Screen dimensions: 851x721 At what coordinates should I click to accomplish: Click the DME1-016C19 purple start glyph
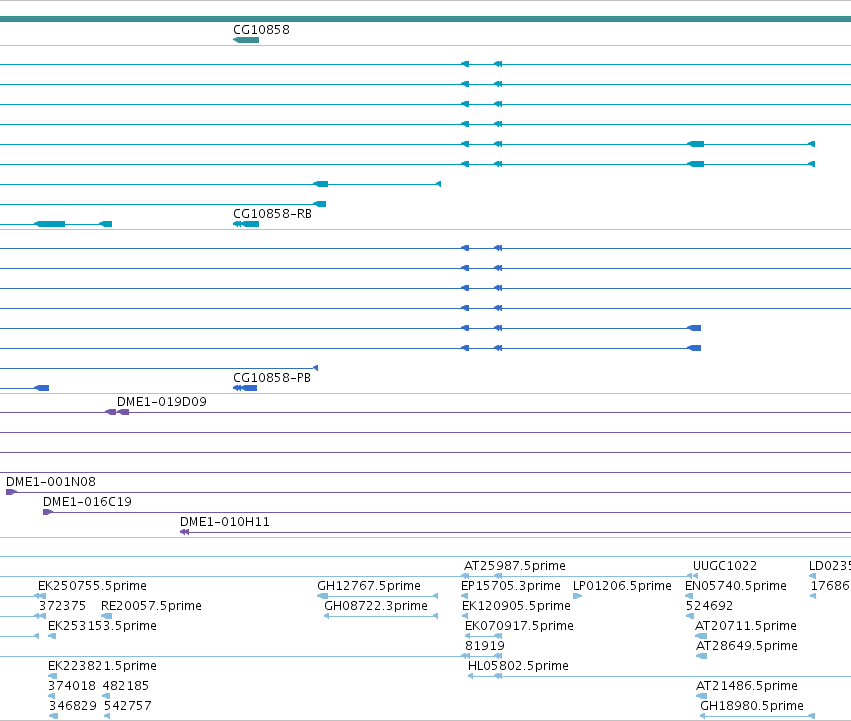pos(48,512)
